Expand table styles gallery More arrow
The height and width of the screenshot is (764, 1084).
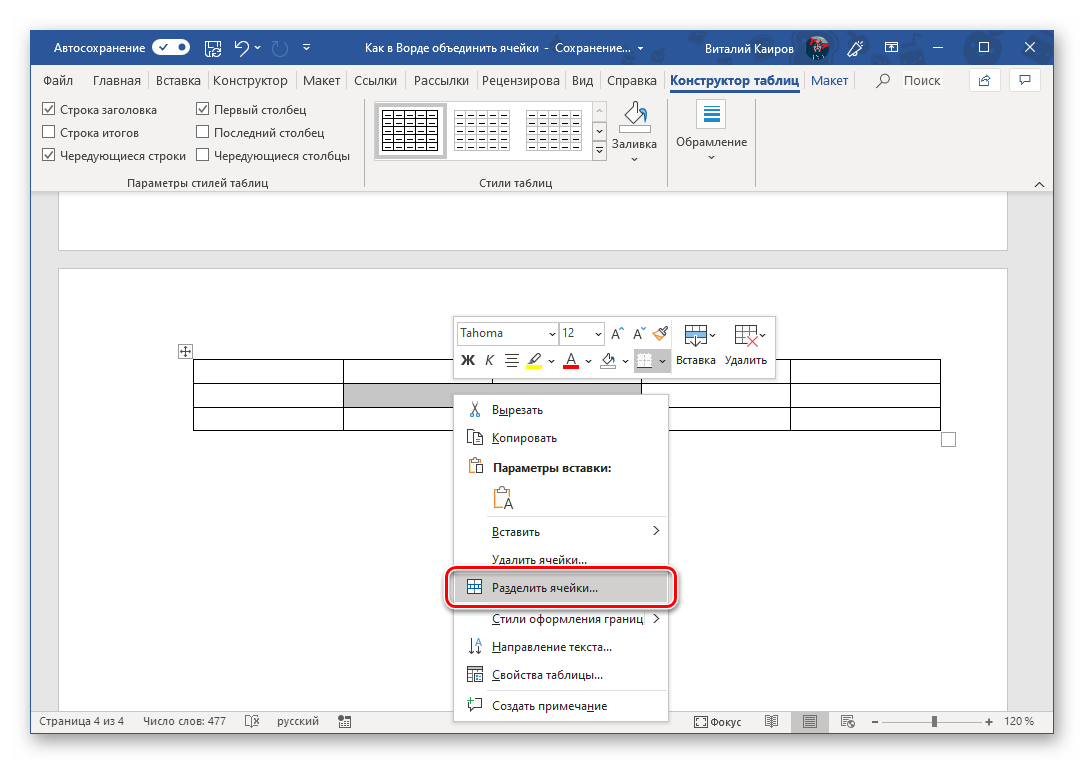(x=599, y=149)
